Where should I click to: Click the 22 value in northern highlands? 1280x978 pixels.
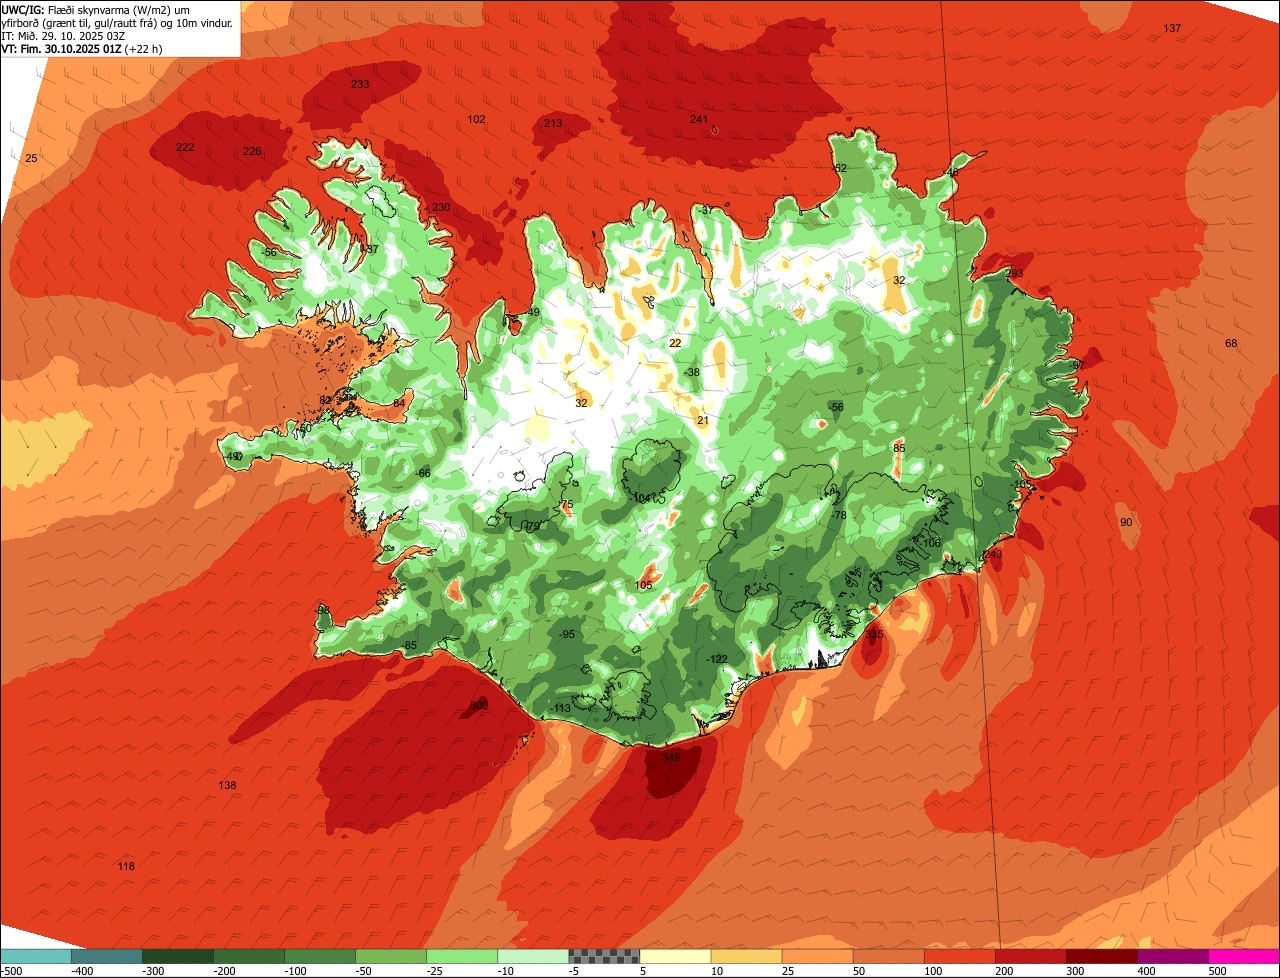[x=675, y=343]
